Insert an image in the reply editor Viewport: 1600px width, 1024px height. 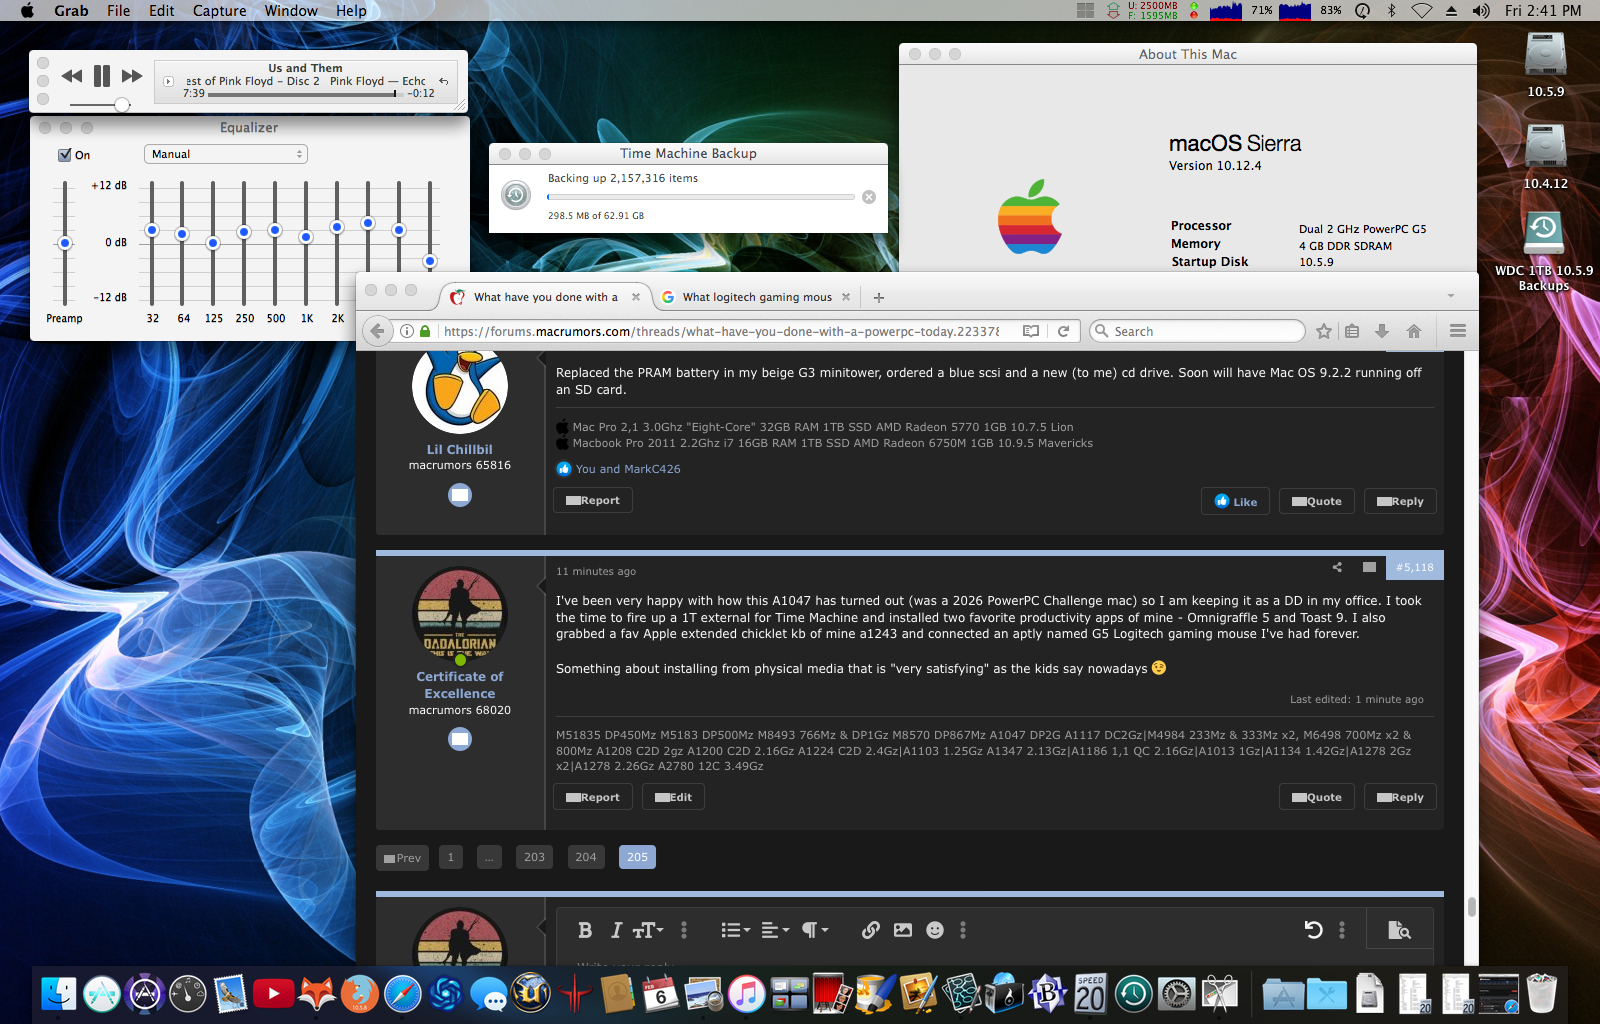pos(903,930)
